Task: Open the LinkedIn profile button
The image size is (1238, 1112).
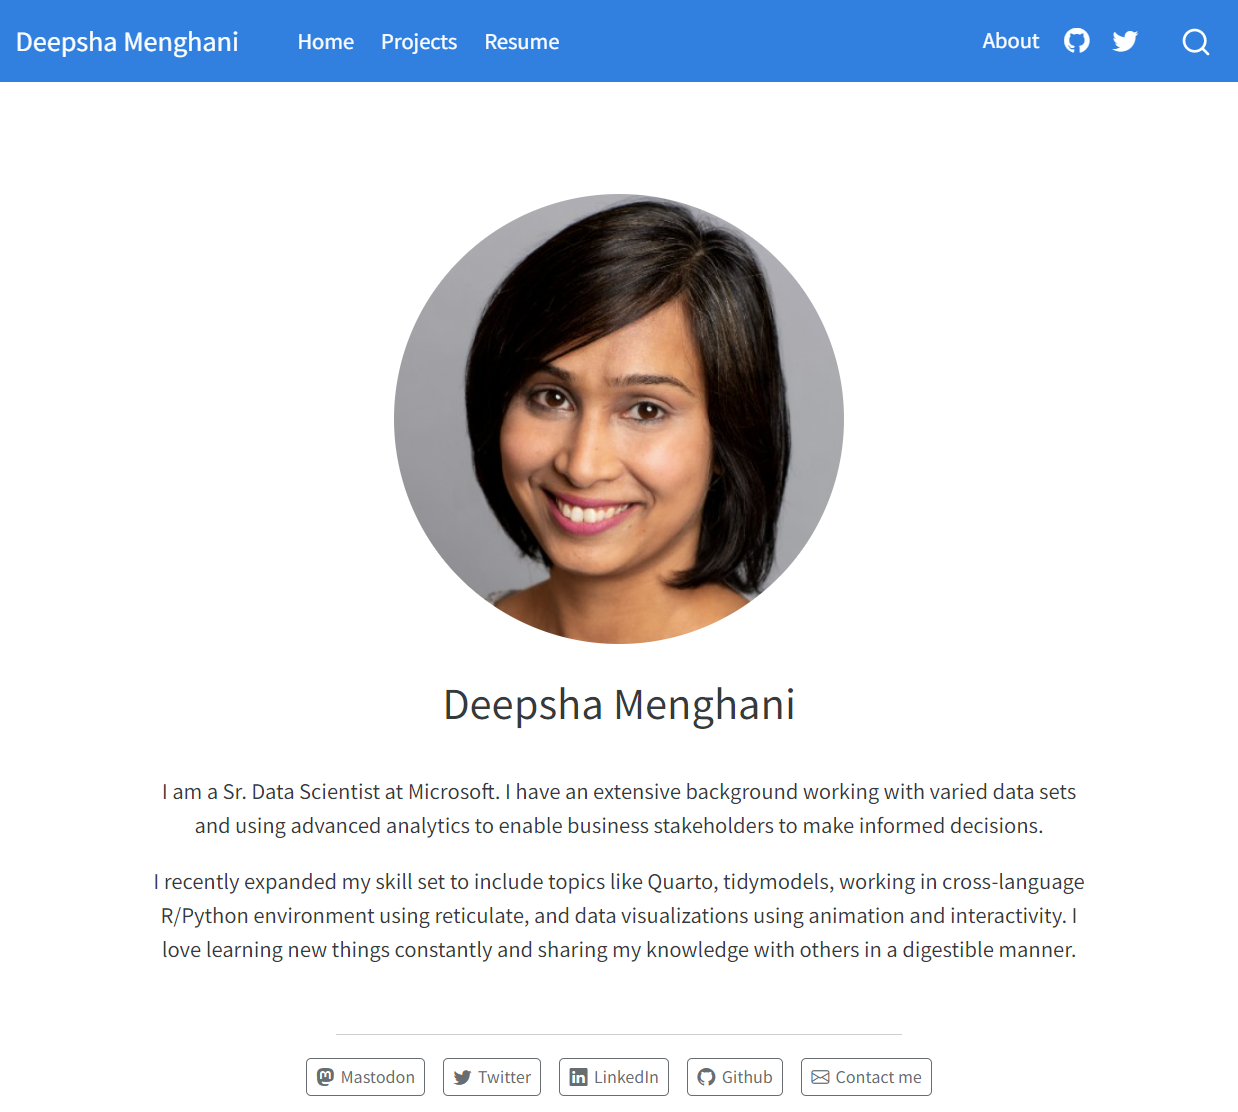Action: click(614, 1077)
